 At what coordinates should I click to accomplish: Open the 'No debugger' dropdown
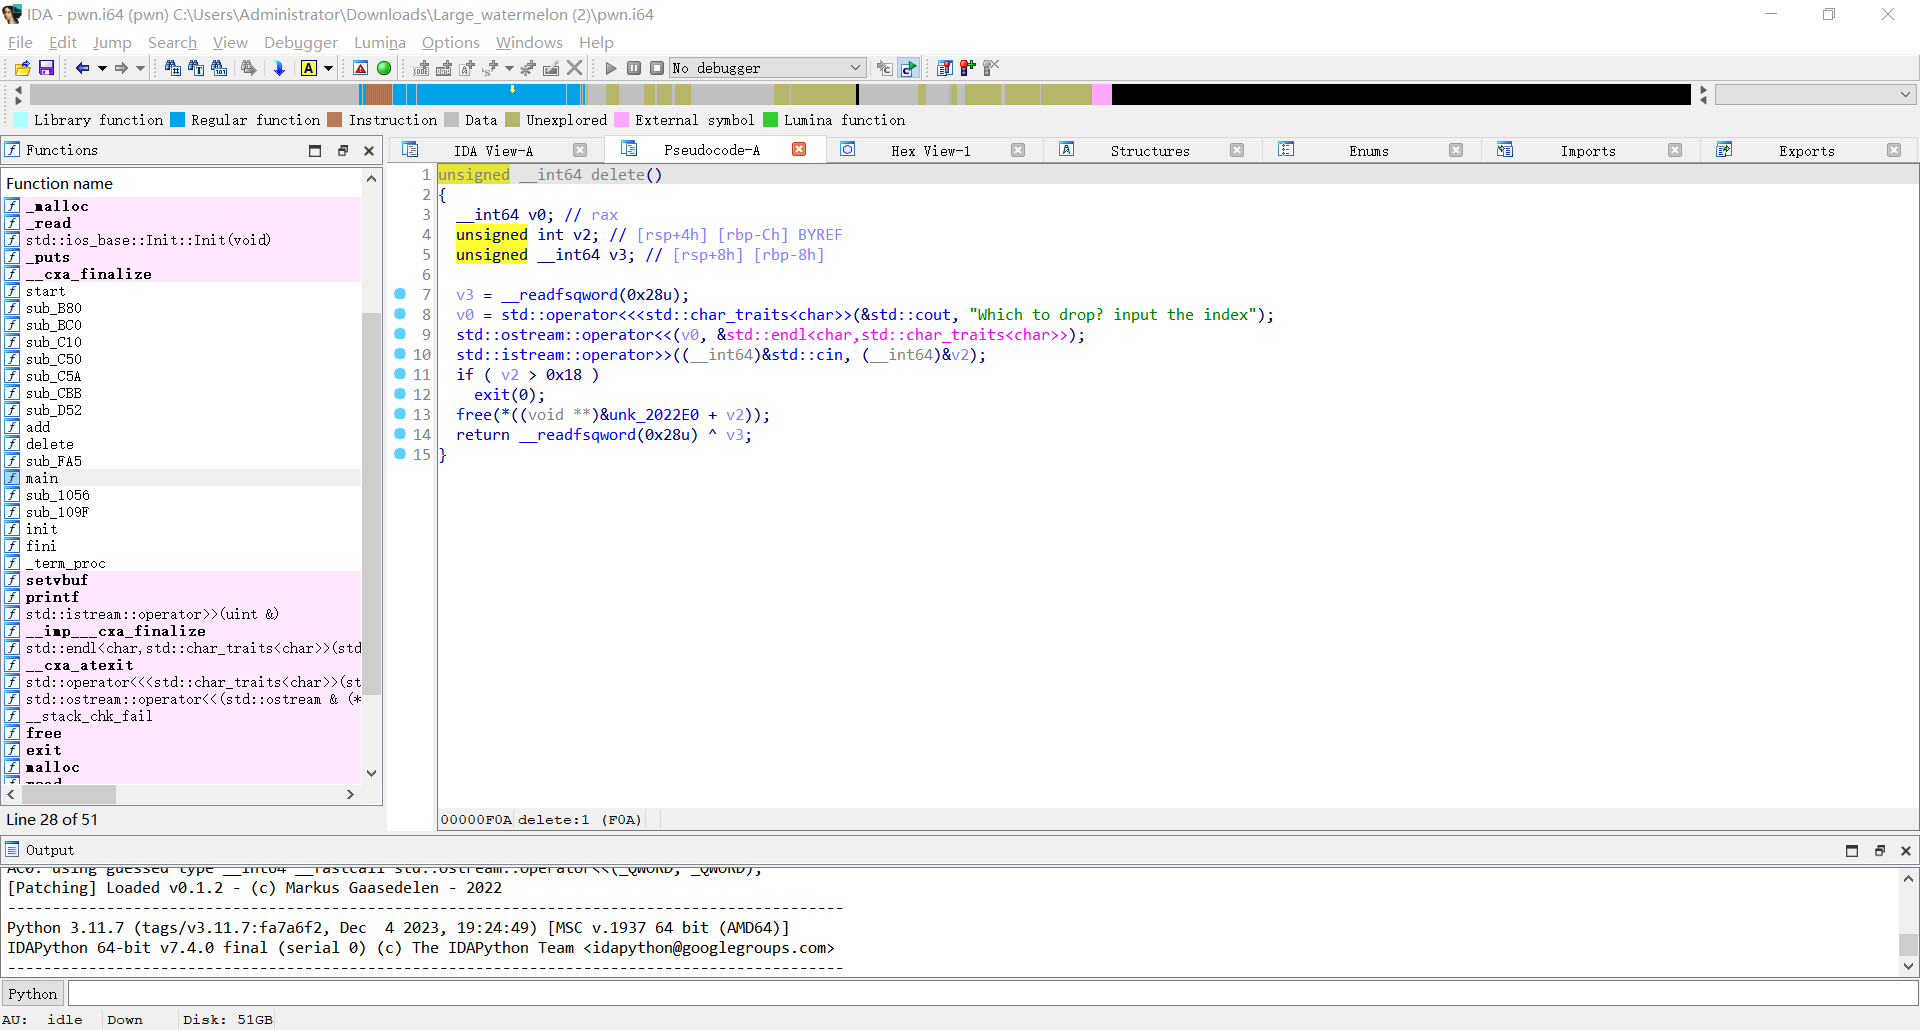[768, 68]
